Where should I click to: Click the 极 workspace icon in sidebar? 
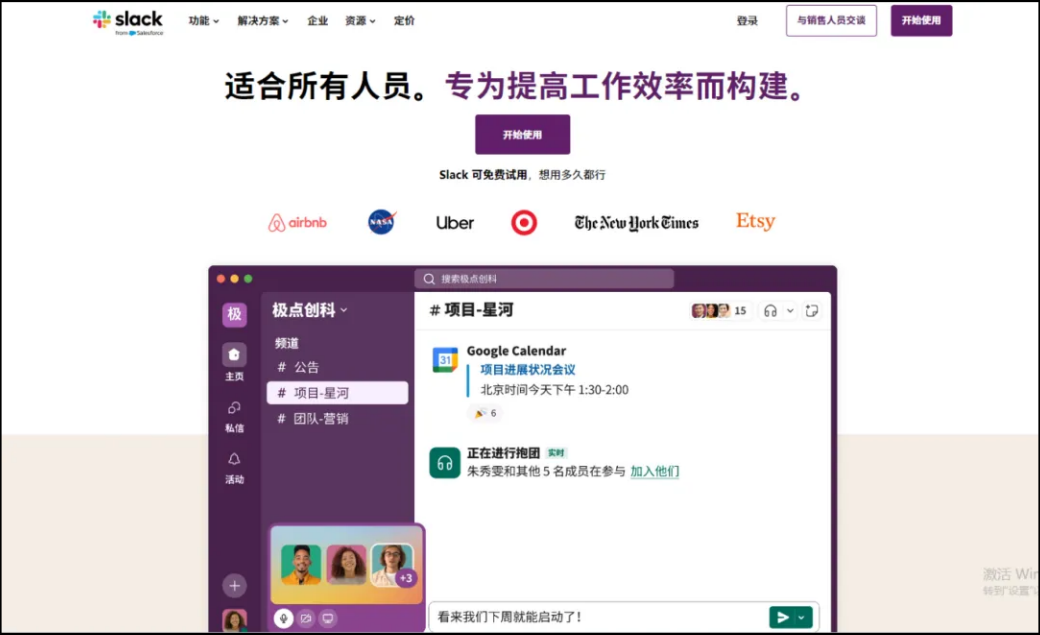pos(234,314)
